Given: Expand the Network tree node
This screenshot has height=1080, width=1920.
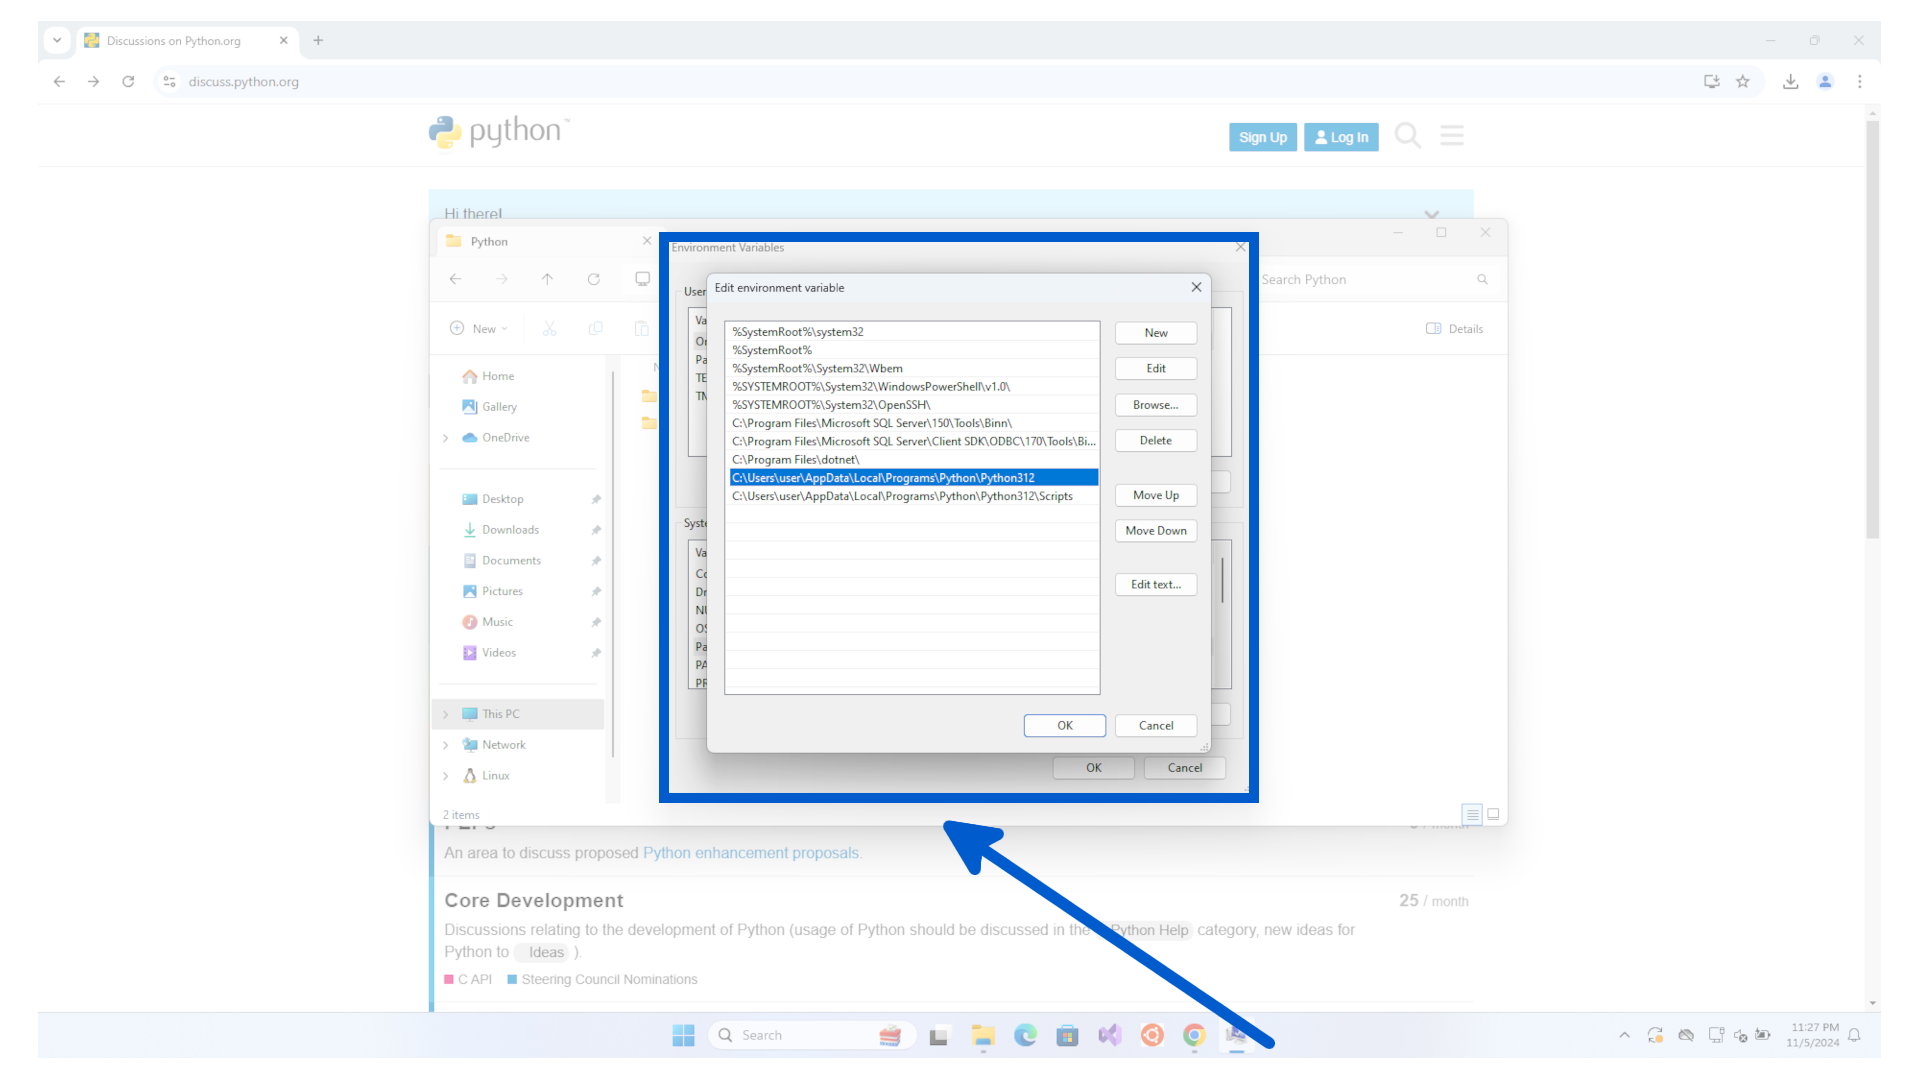Looking at the screenshot, I should coord(446,745).
